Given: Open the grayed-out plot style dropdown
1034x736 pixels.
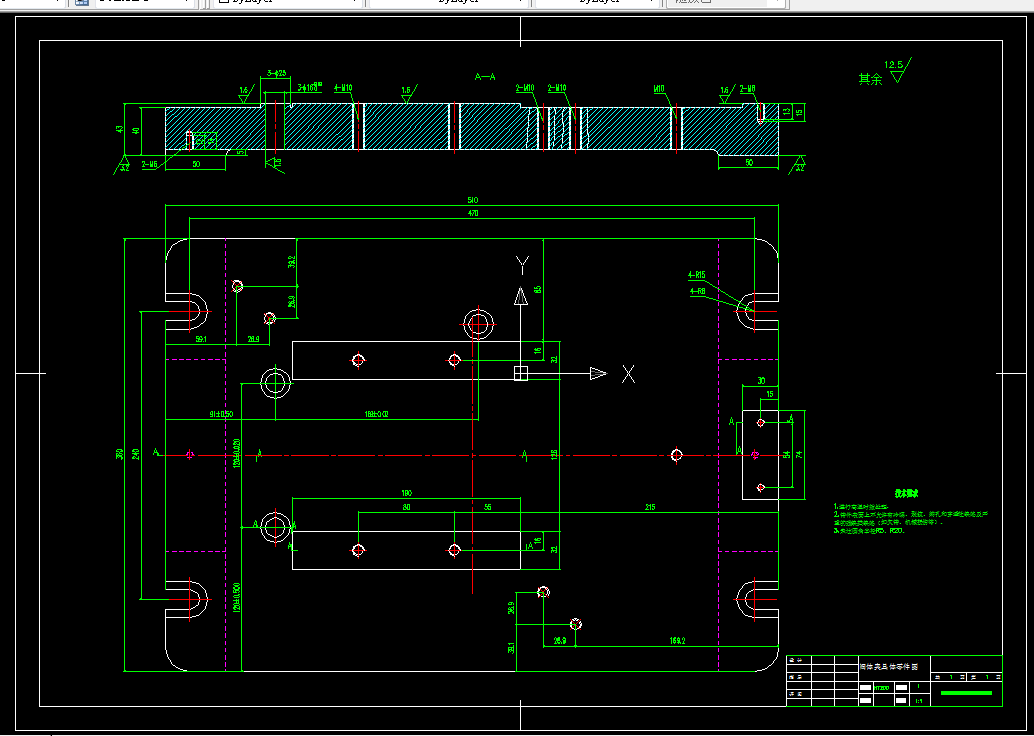Looking at the screenshot, I should (x=727, y=2).
